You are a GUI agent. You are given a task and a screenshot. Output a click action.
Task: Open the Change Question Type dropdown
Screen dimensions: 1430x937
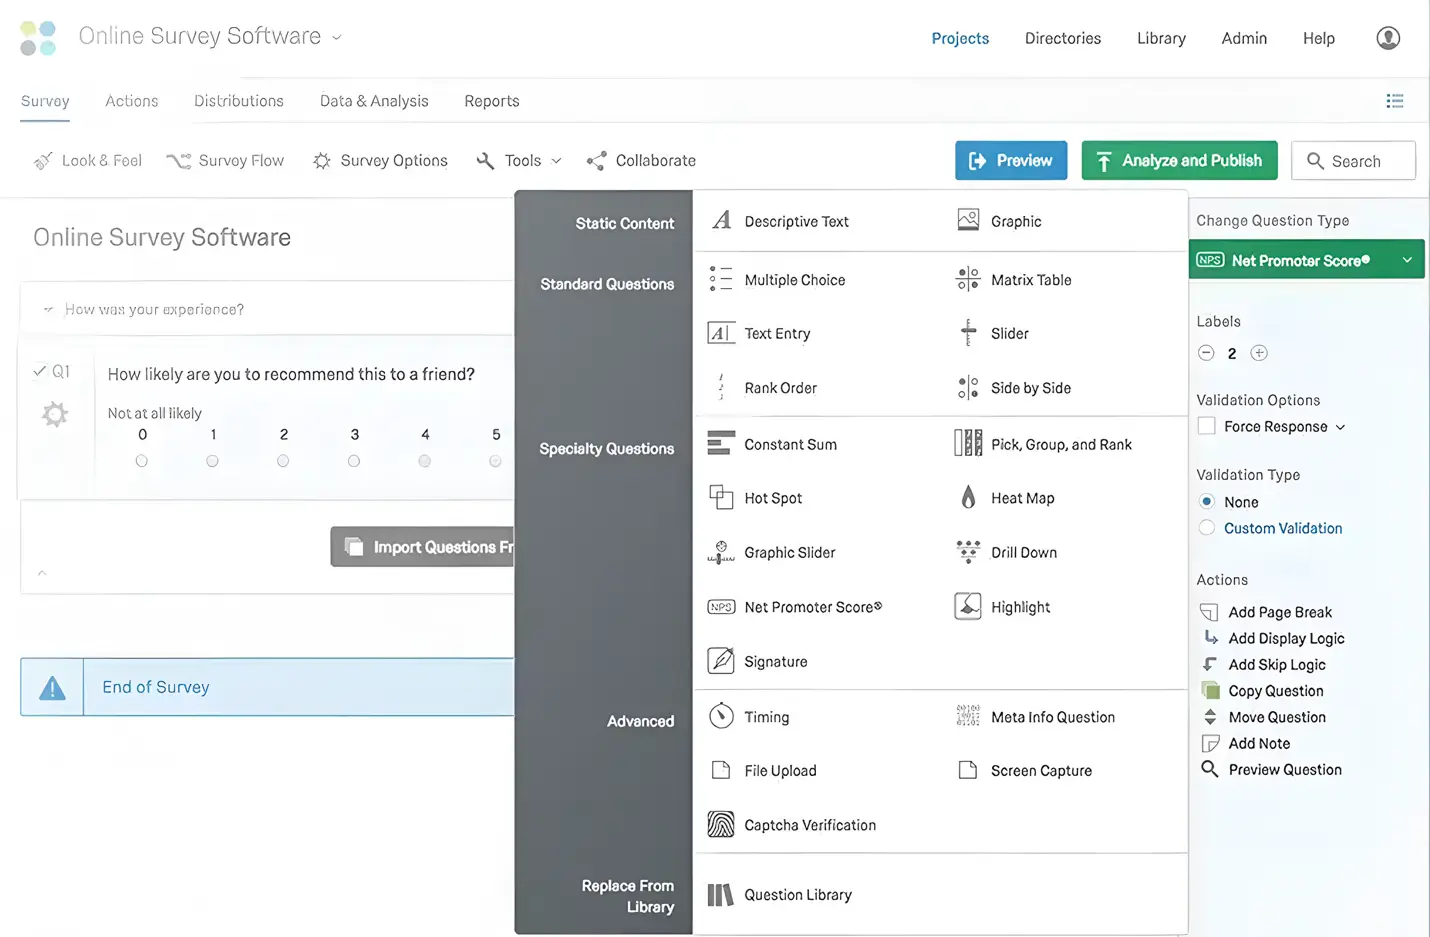(x=1306, y=259)
